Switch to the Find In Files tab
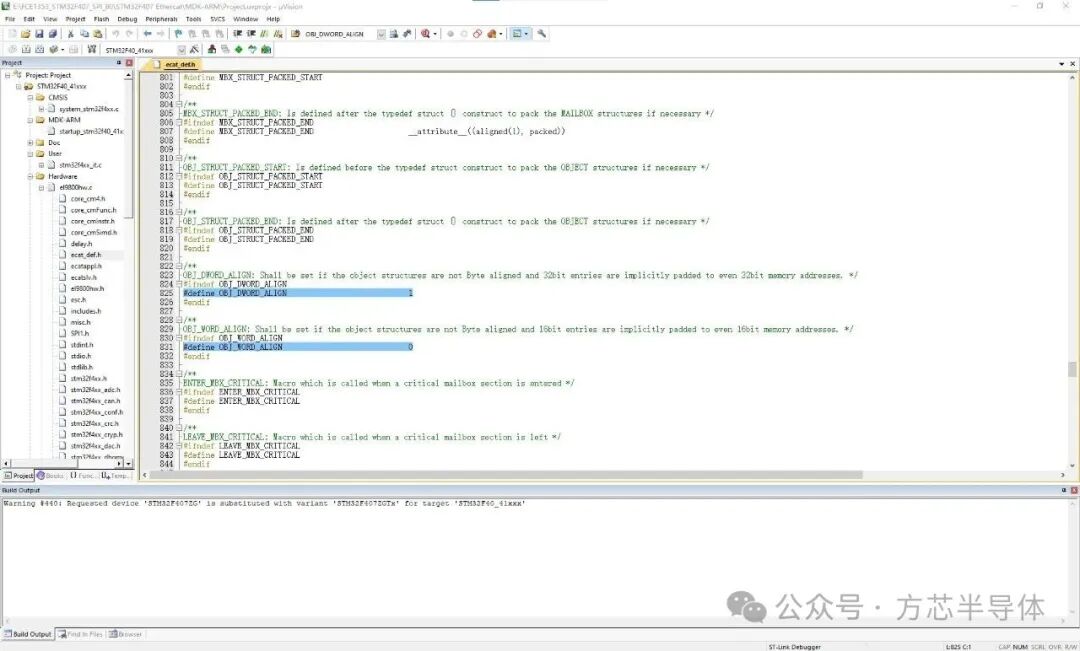Viewport: 1080px width, 651px height. [81, 634]
